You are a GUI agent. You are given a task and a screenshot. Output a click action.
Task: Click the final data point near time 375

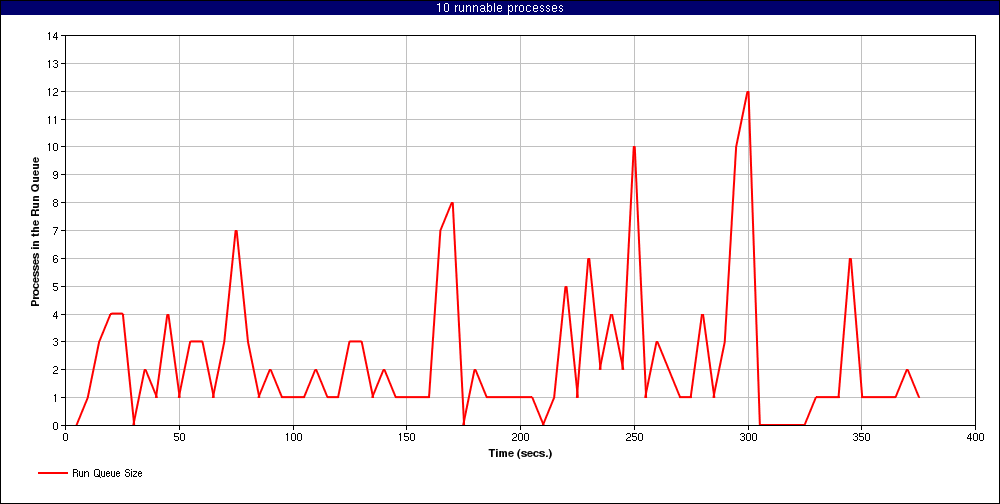(x=918, y=397)
